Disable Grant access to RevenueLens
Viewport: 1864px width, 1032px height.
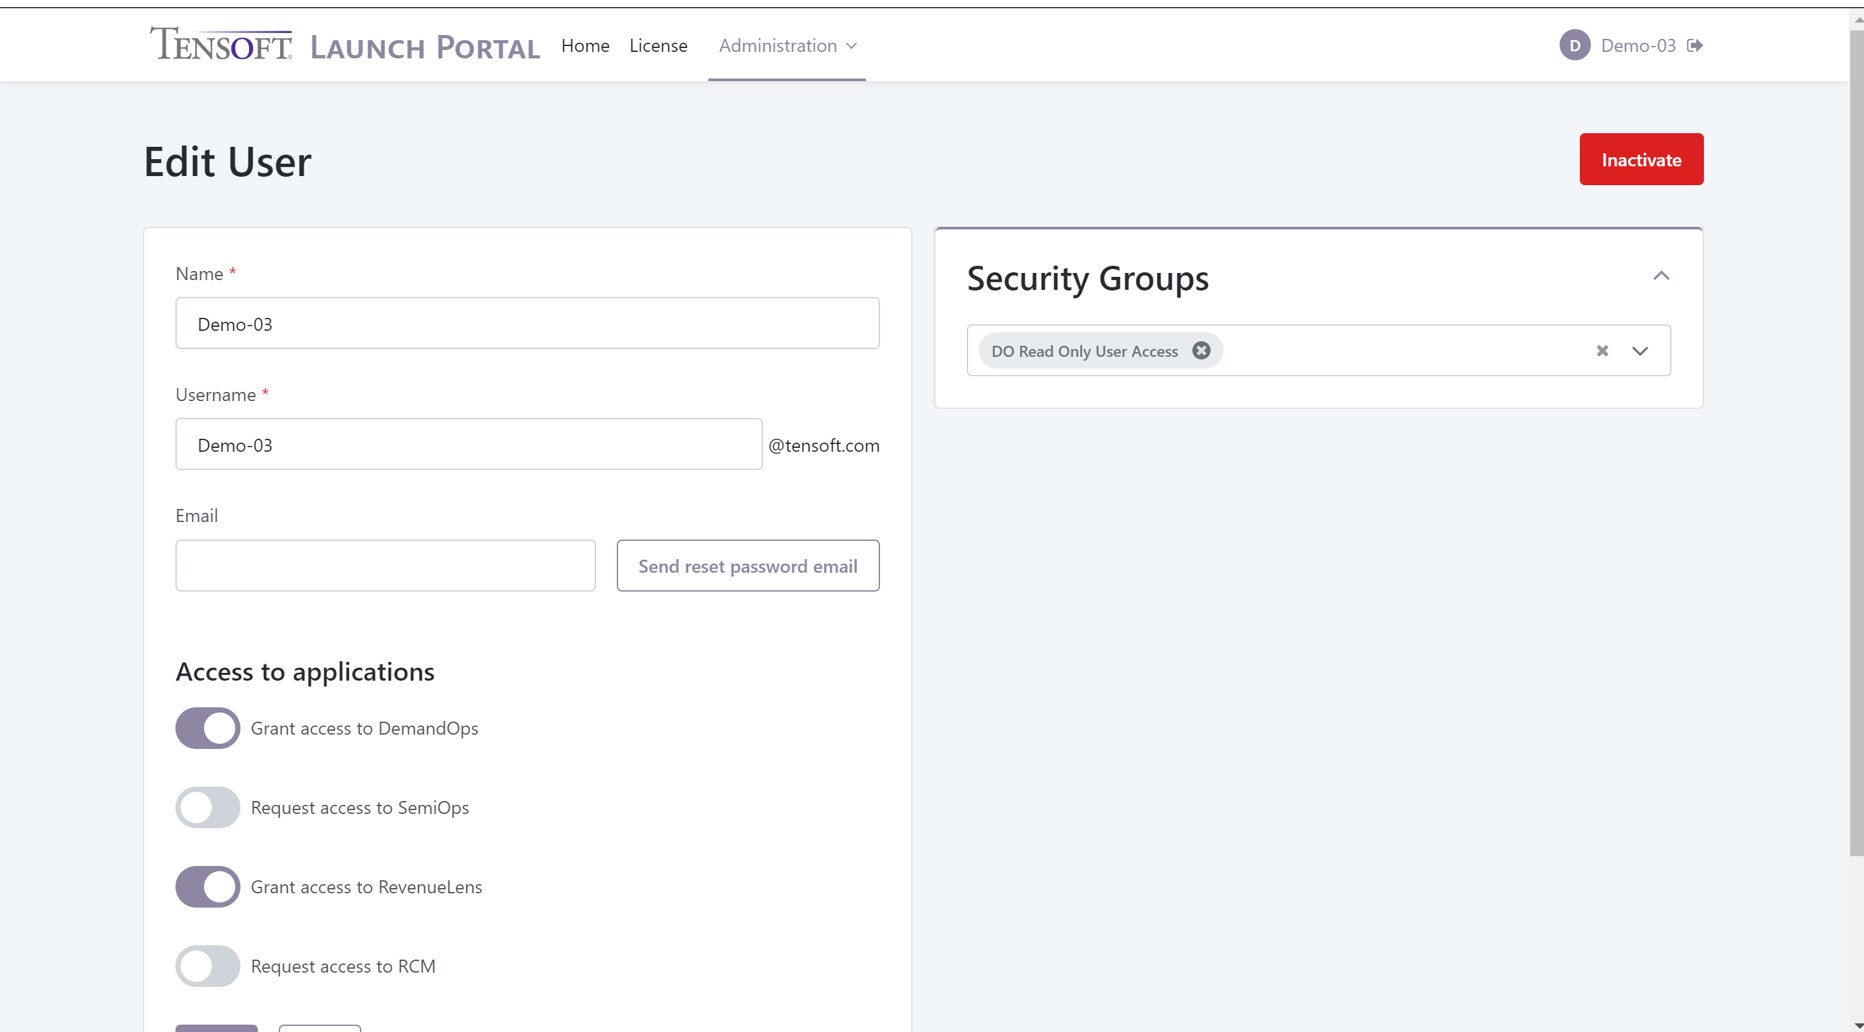(207, 886)
